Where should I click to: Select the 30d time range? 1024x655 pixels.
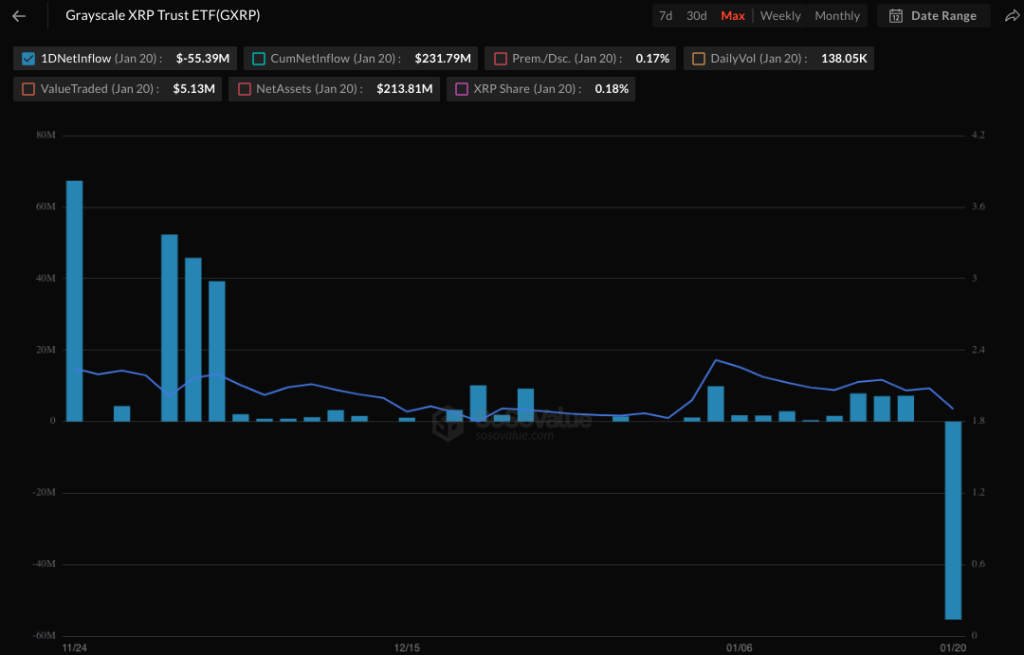696,16
